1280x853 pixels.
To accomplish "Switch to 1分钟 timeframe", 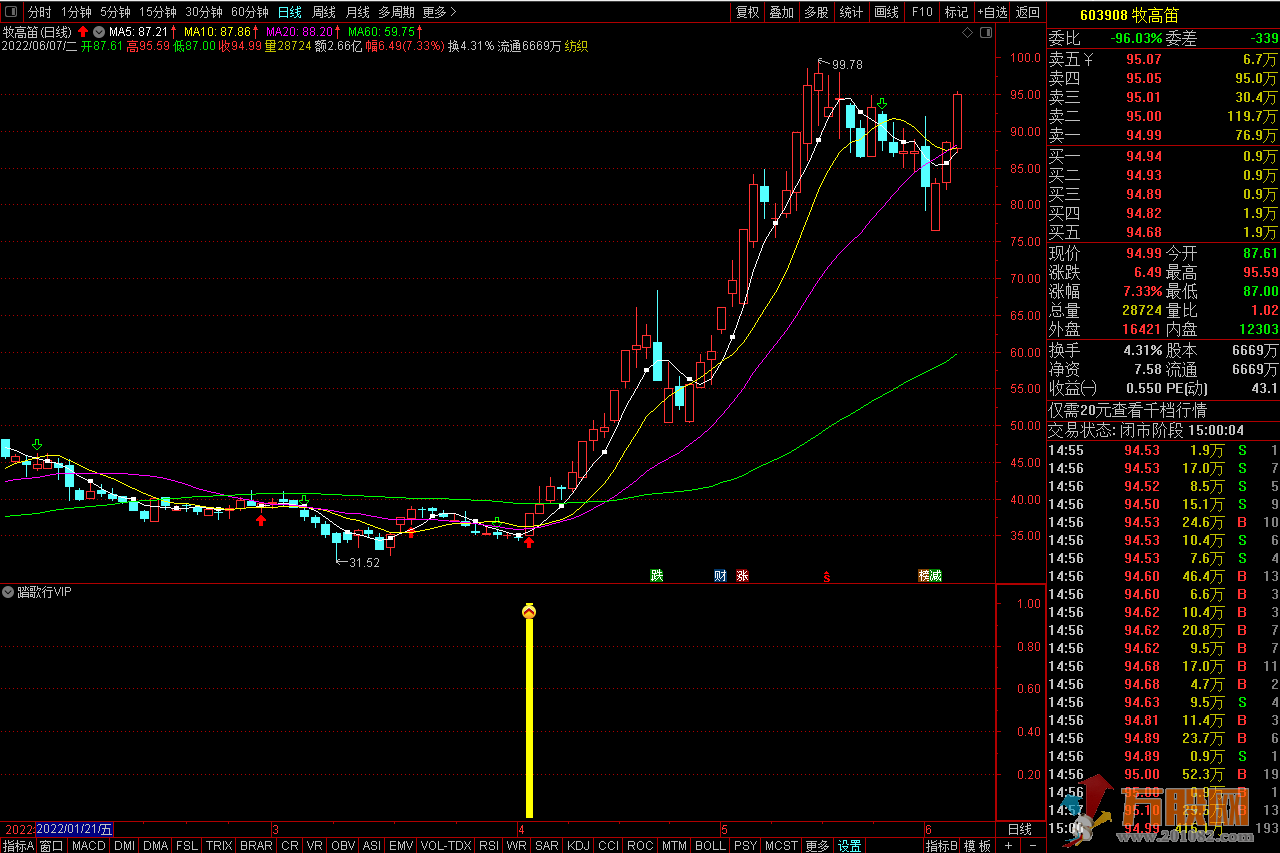I will pyautogui.click(x=76, y=12).
